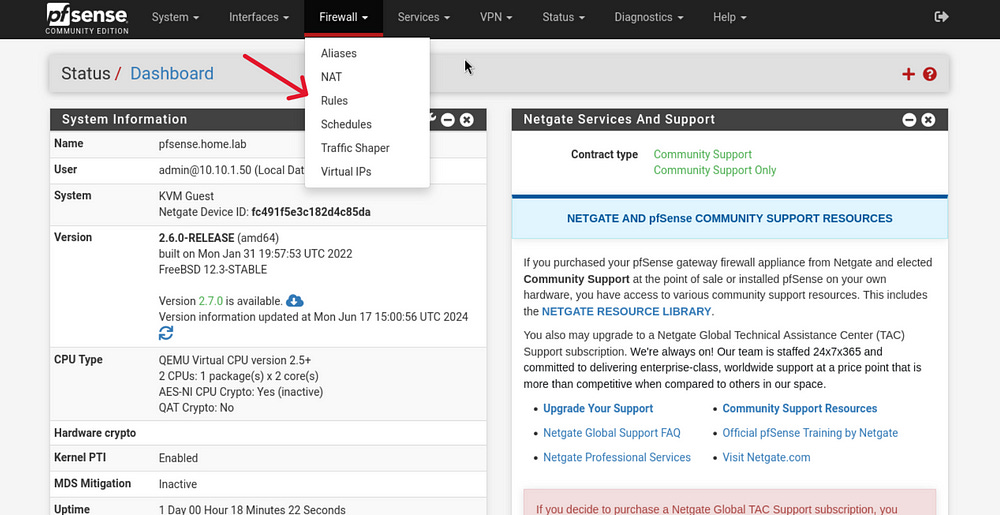Collapse the Netgate Services And Support widget
1000x515 pixels.
909,120
